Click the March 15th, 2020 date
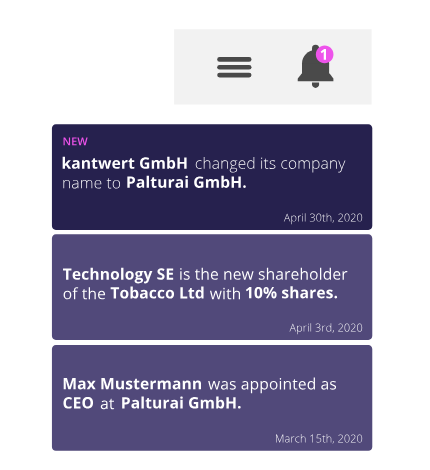Viewport: 430px width, 470px height. coord(319,439)
